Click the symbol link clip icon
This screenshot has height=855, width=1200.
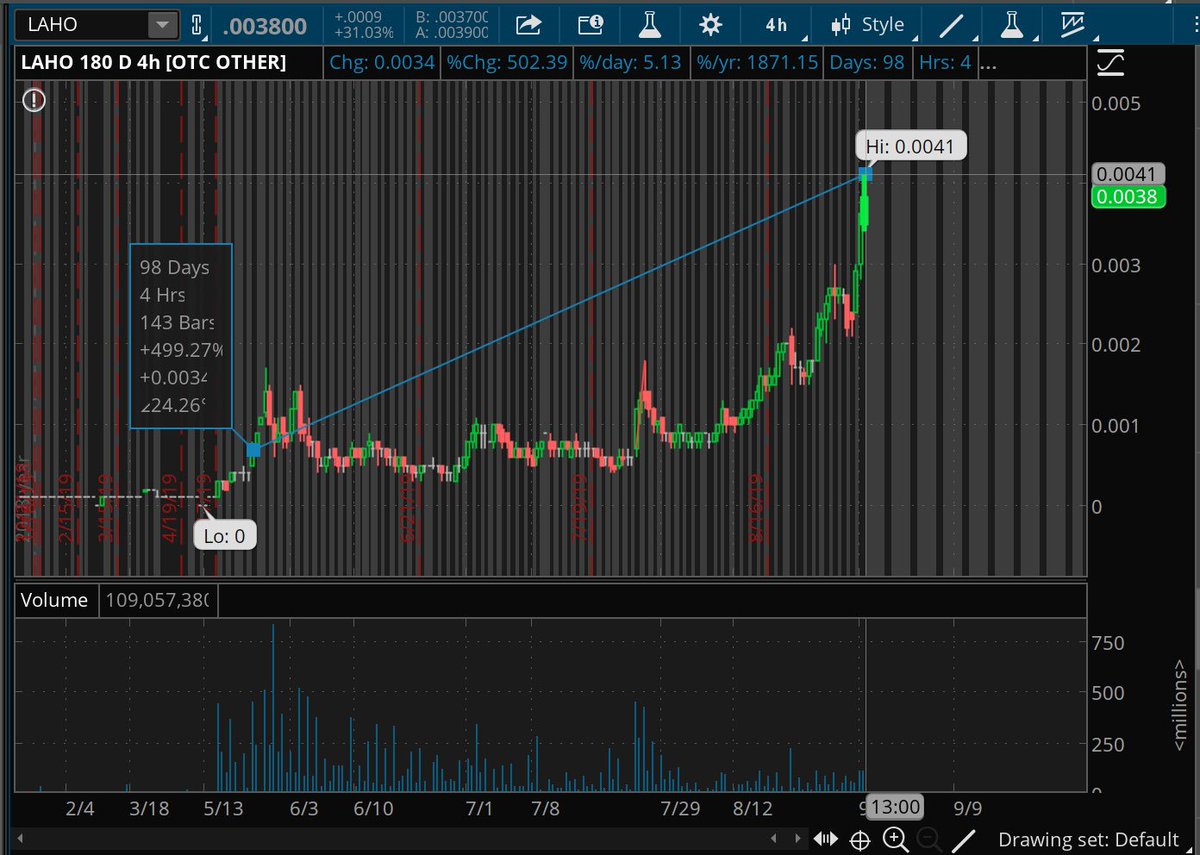196,24
